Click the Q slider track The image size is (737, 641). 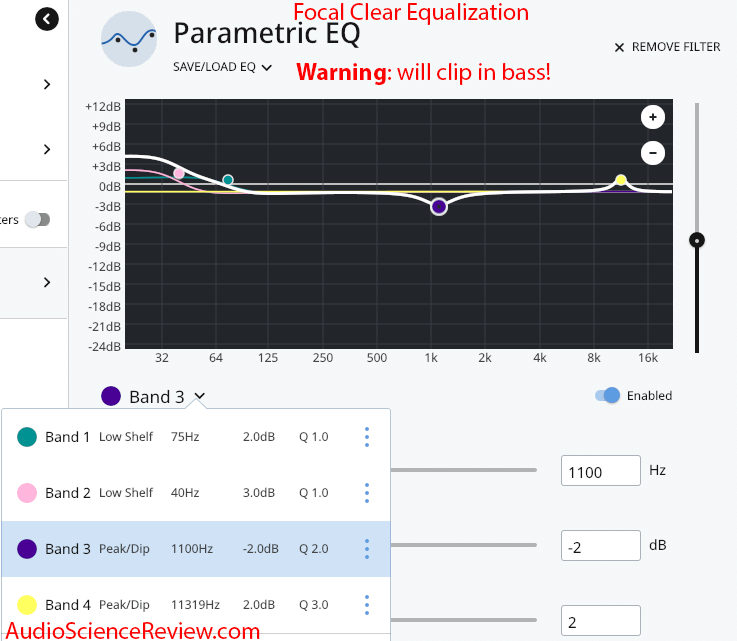pos(463,620)
